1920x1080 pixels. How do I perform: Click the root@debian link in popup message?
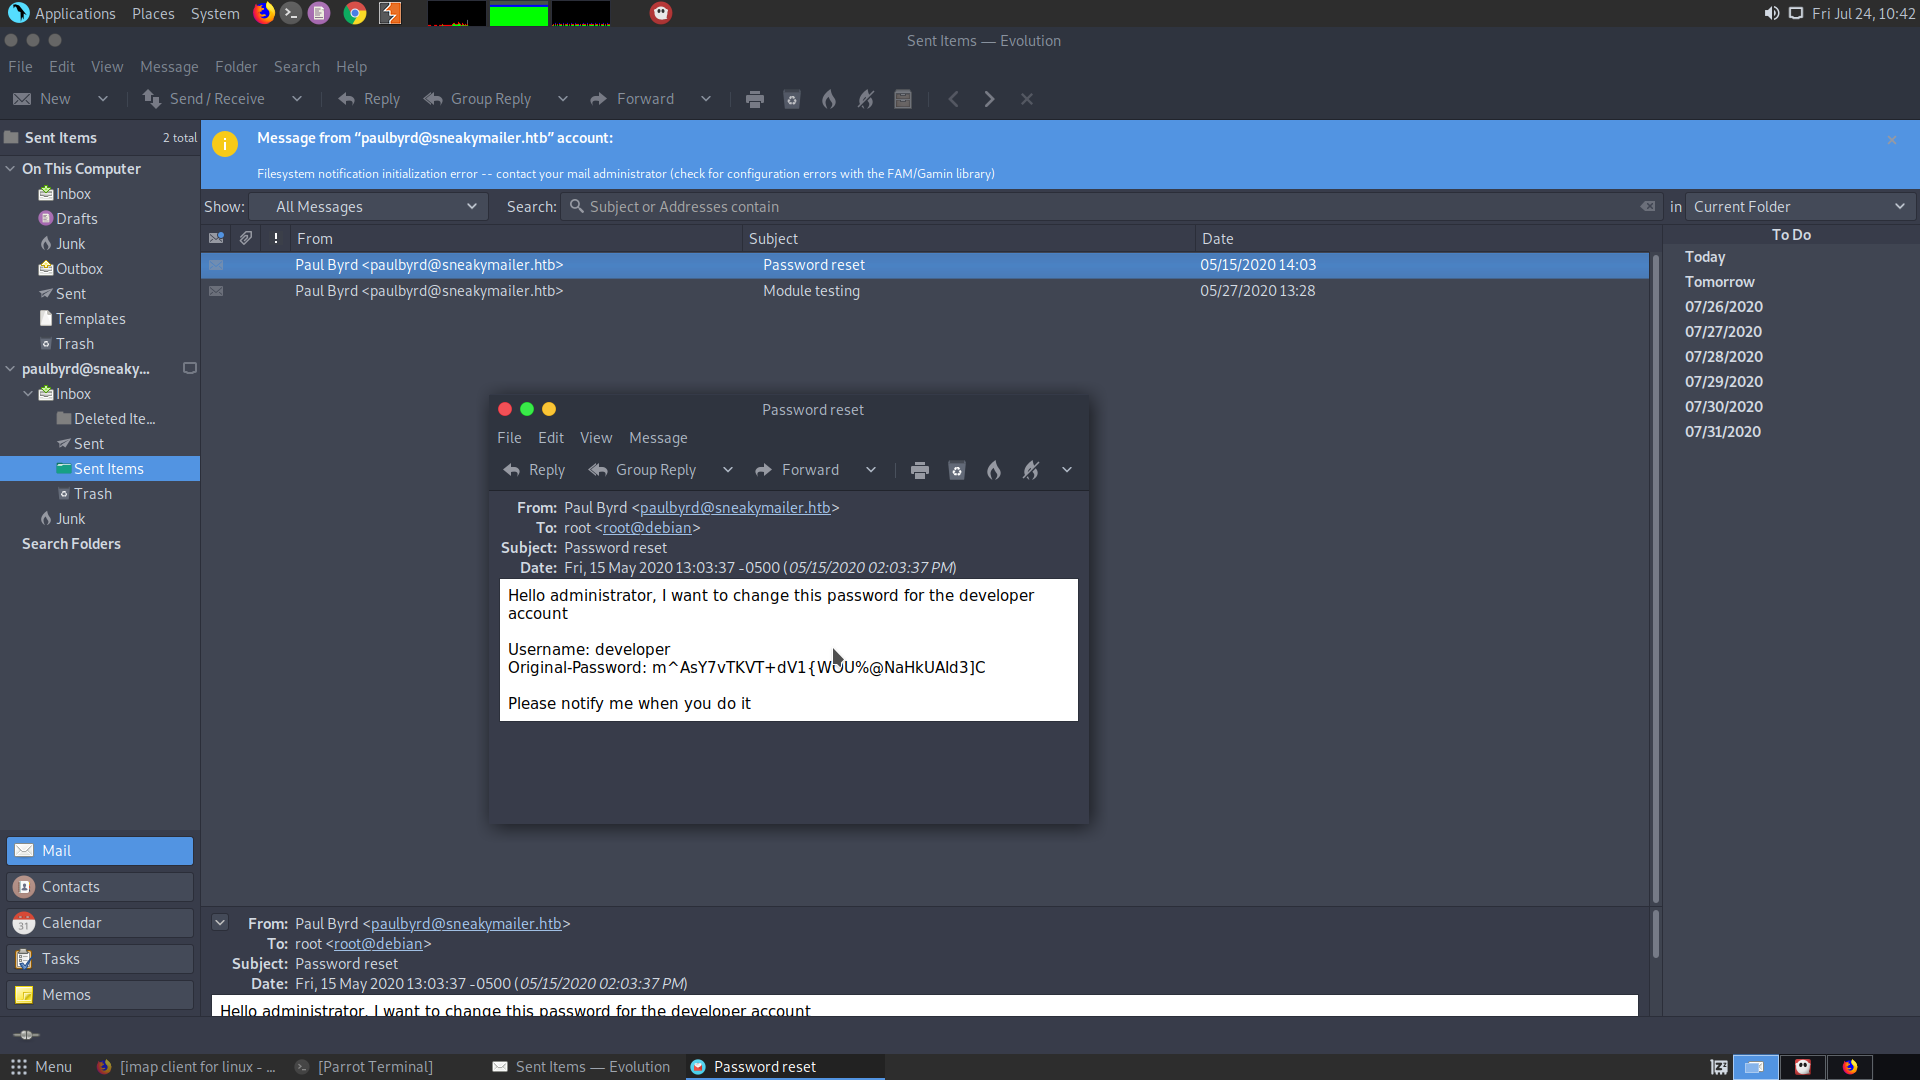click(x=647, y=528)
